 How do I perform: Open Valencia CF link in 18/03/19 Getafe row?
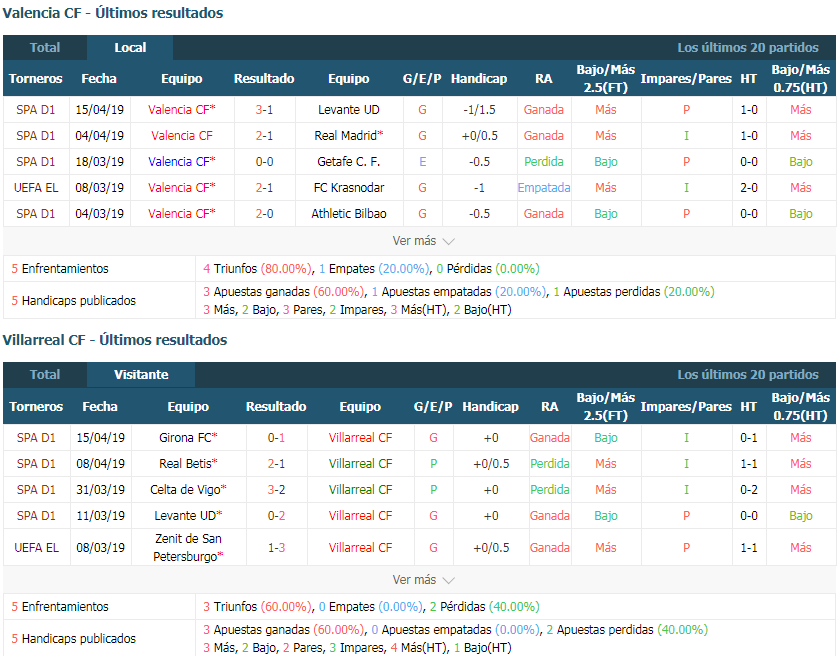[181, 162]
